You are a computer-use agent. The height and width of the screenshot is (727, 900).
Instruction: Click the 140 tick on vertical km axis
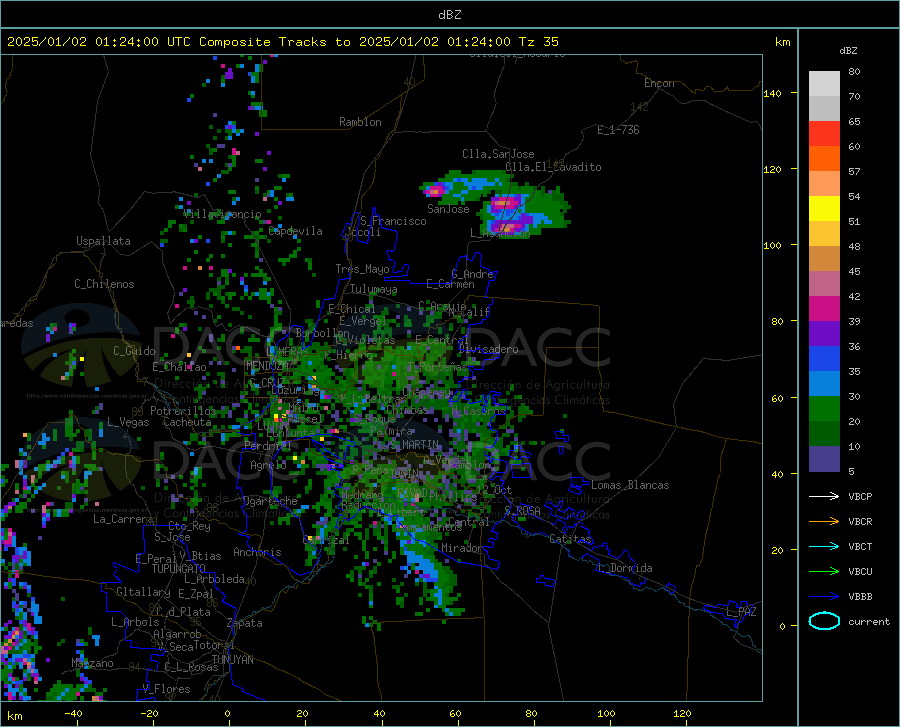point(772,94)
